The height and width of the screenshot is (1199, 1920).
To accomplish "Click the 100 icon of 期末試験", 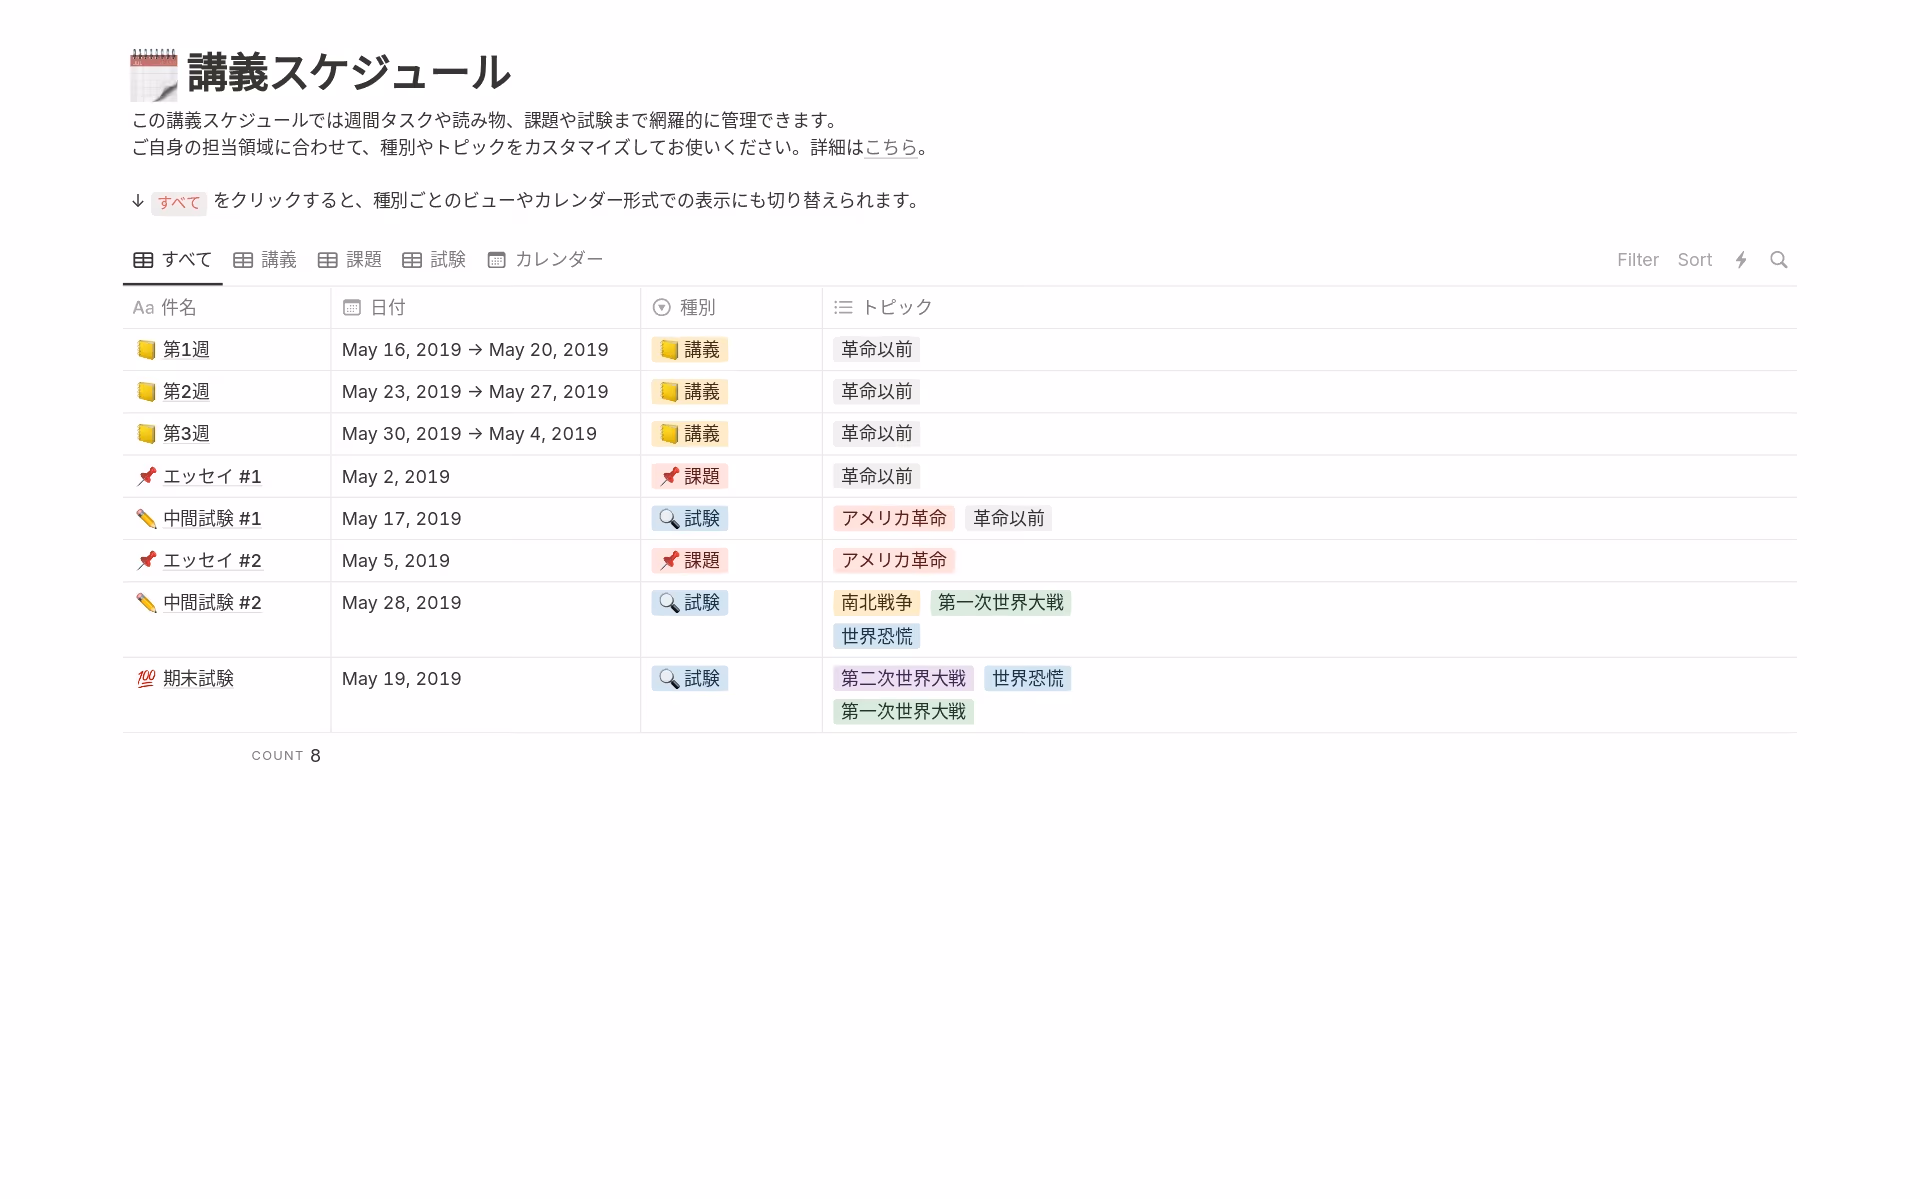I will click(146, 679).
